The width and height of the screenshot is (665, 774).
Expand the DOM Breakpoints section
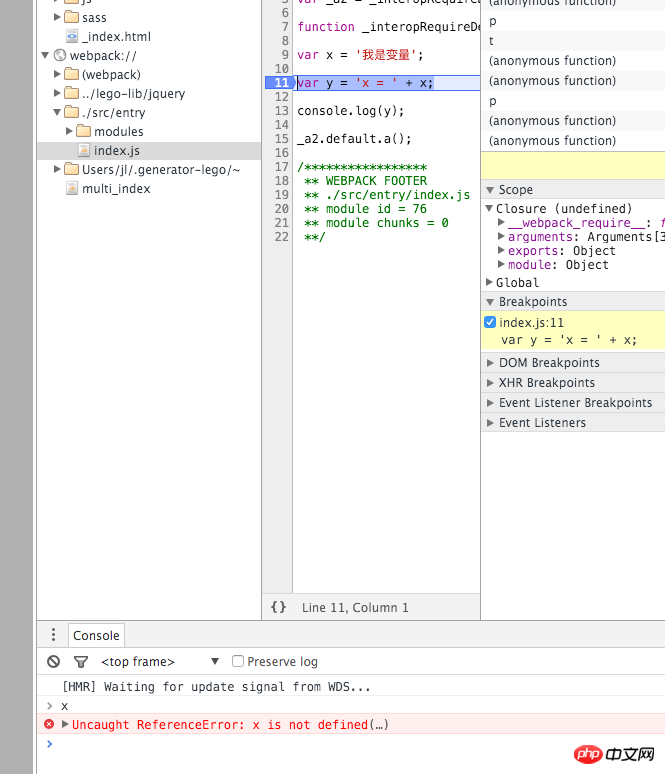tap(490, 363)
